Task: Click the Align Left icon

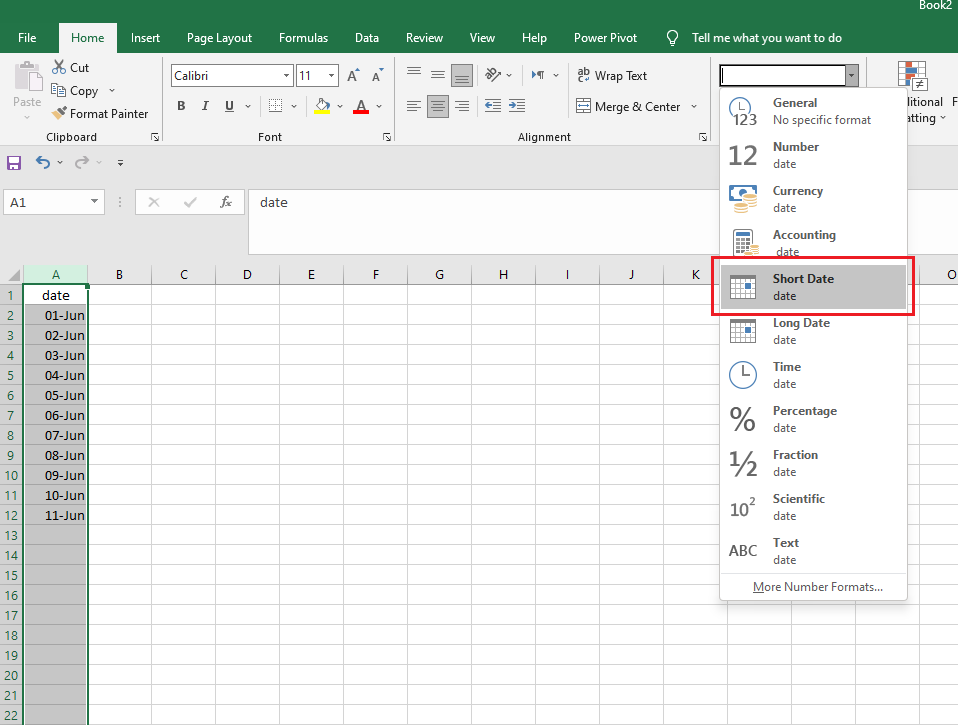Action: (414, 106)
